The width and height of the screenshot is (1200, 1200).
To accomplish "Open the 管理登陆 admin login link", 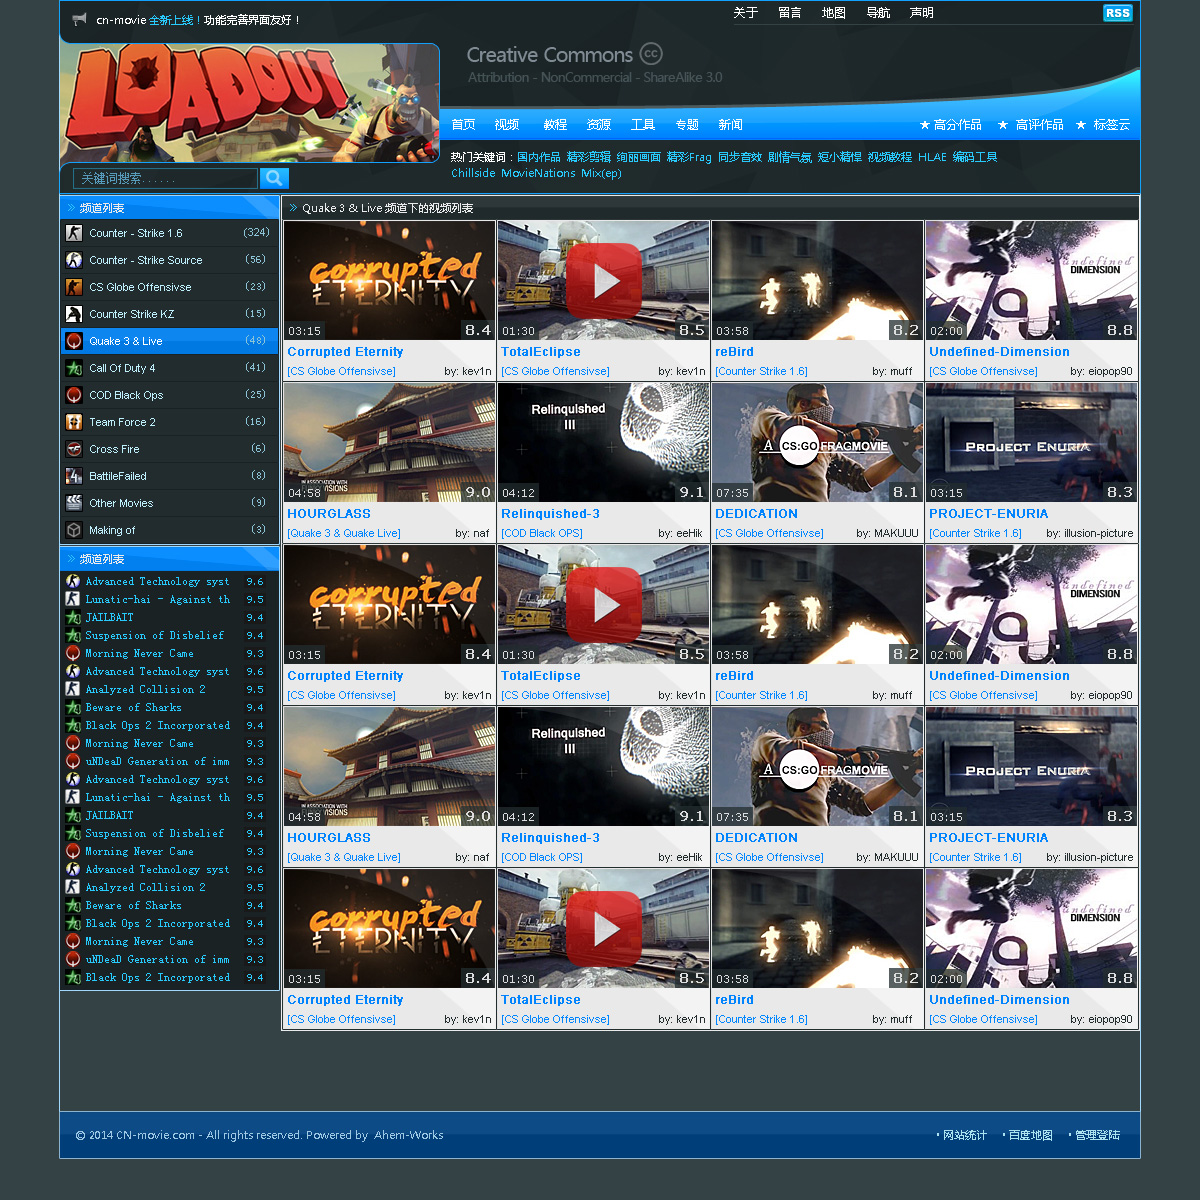I will click(1097, 1135).
